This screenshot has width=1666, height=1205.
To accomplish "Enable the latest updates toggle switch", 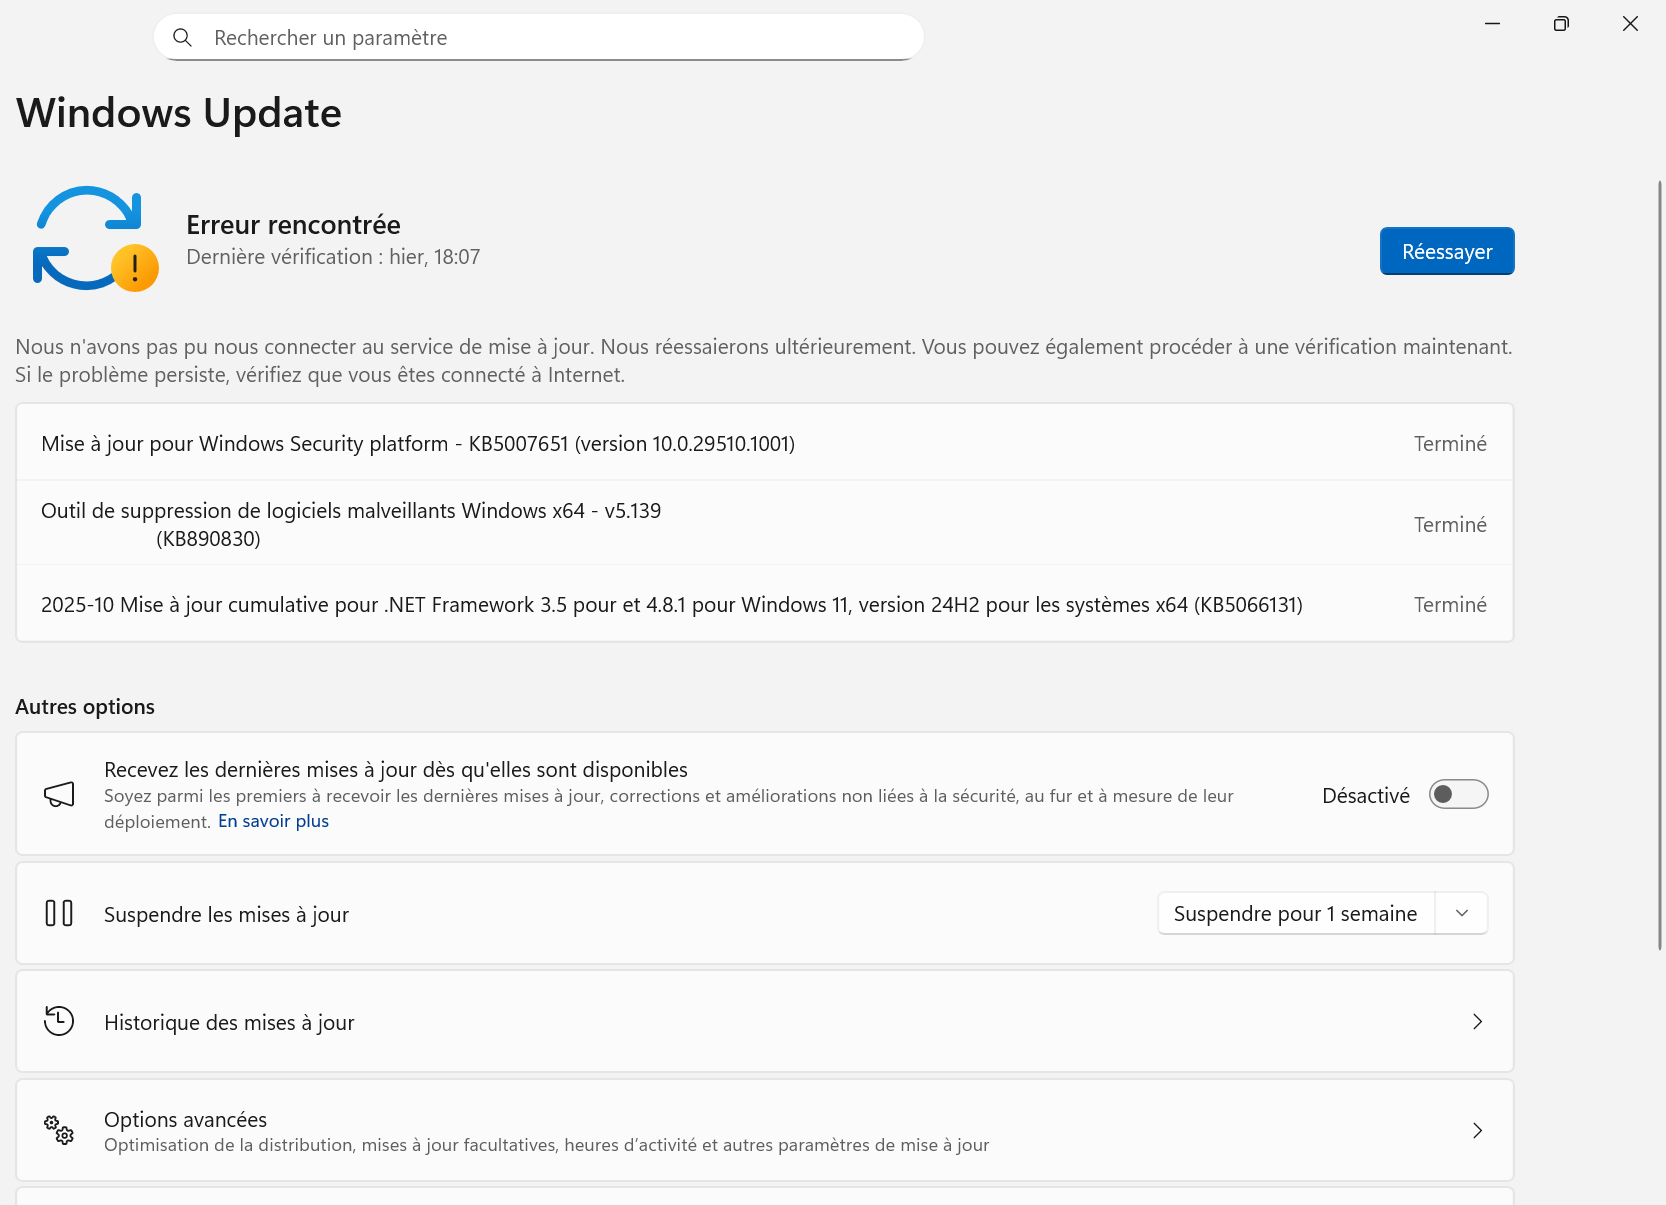I will point(1458,795).
